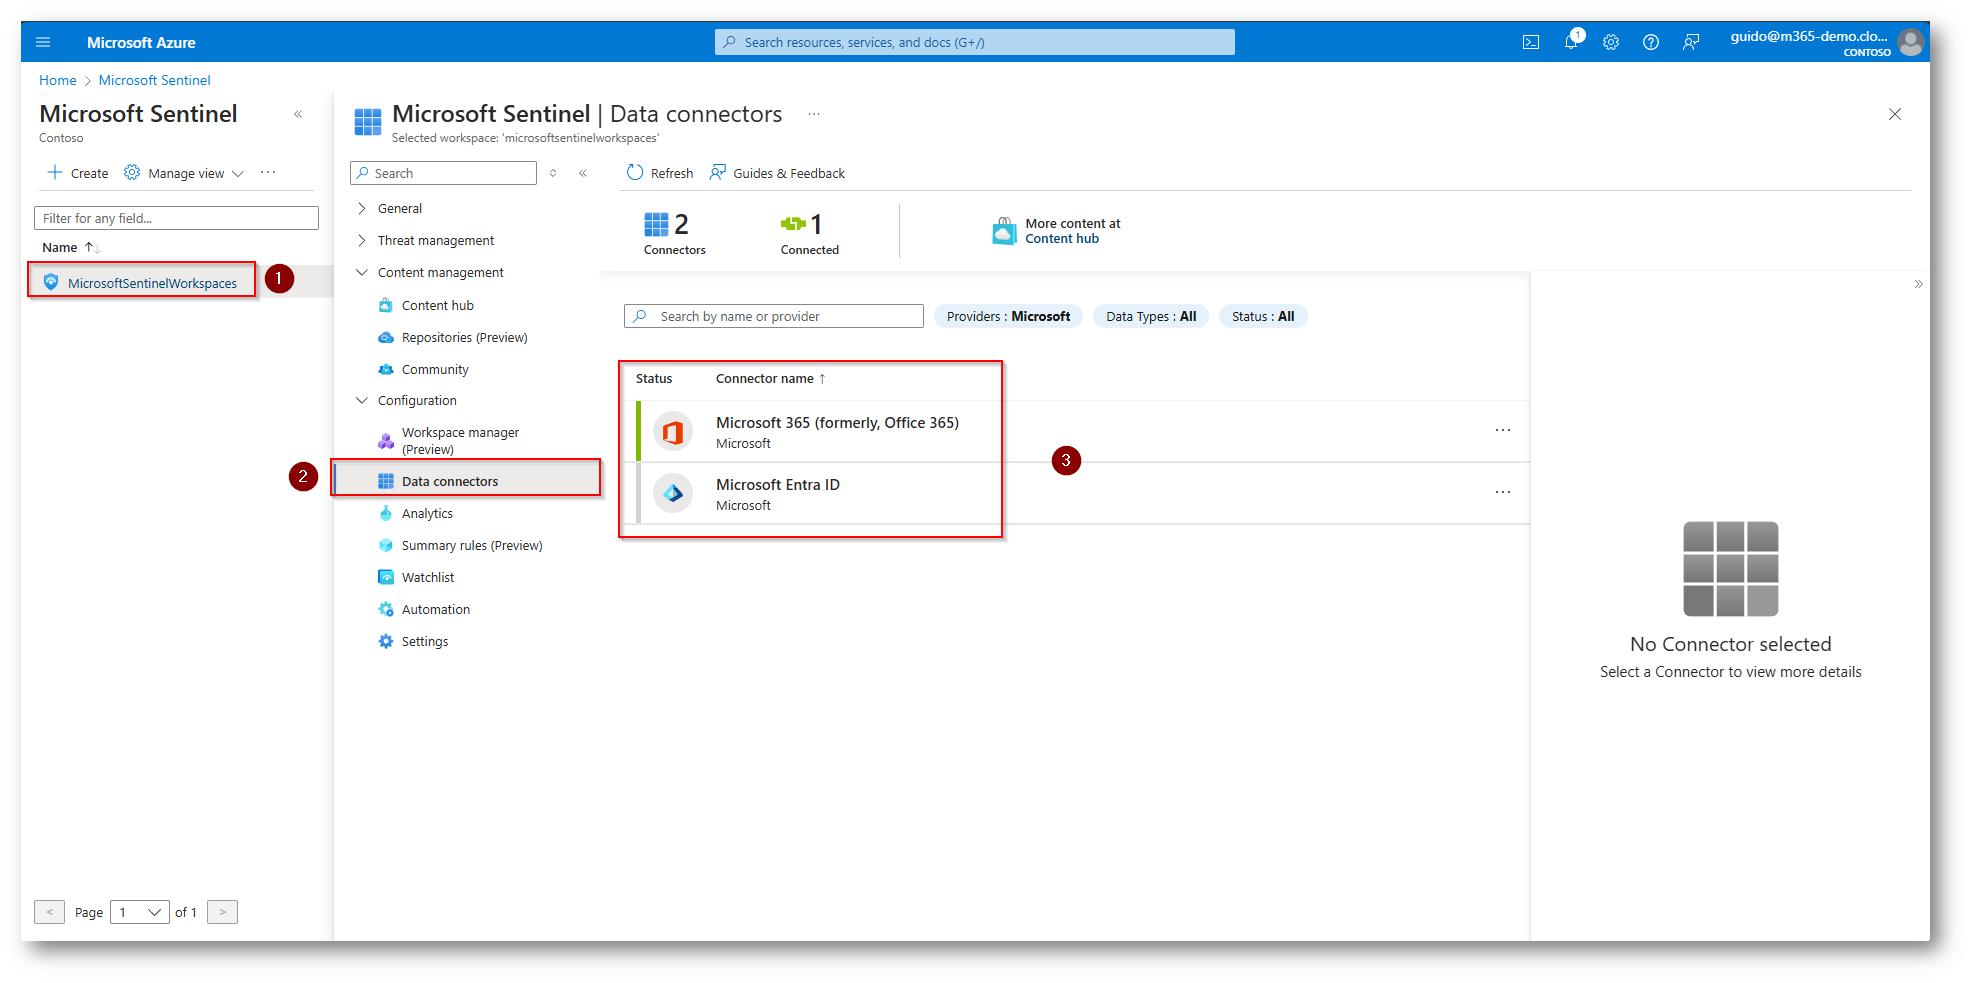Open the user account avatar
Screen dimensions: 1972x983
1911,42
